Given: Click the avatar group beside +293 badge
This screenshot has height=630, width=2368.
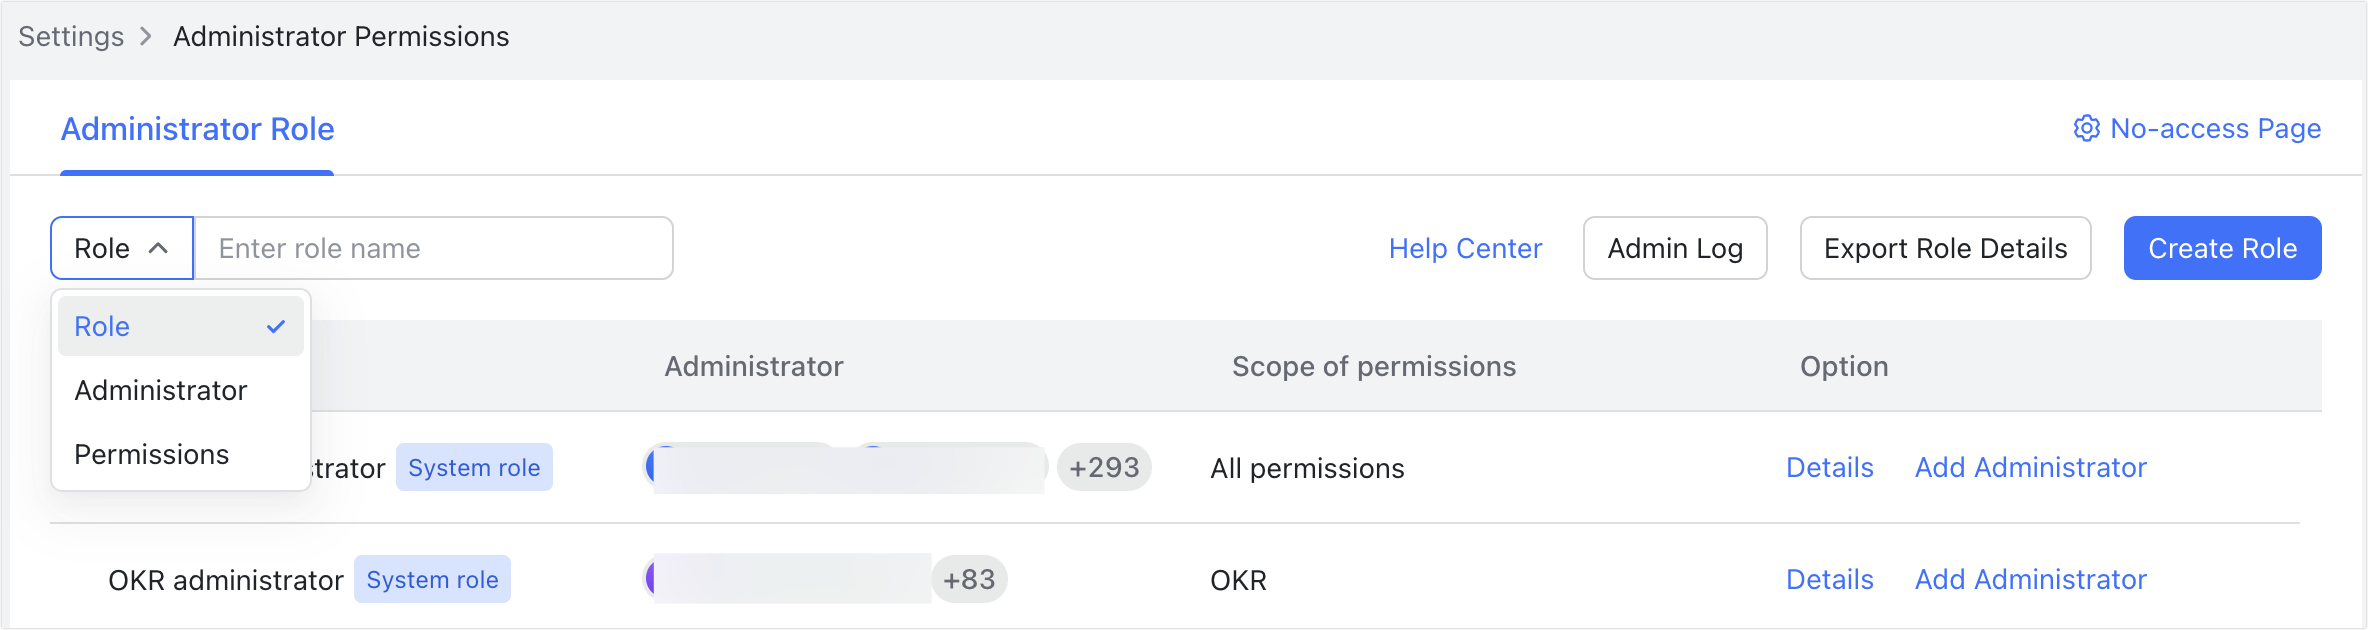Looking at the screenshot, I should (845, 467).
